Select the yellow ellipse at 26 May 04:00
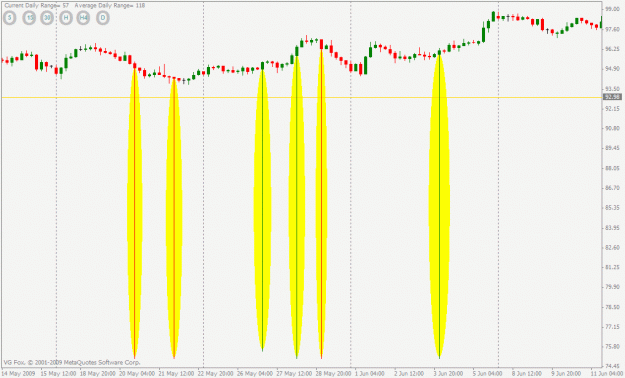Viewport: 625px width, 378px height. tap(262, 210)
